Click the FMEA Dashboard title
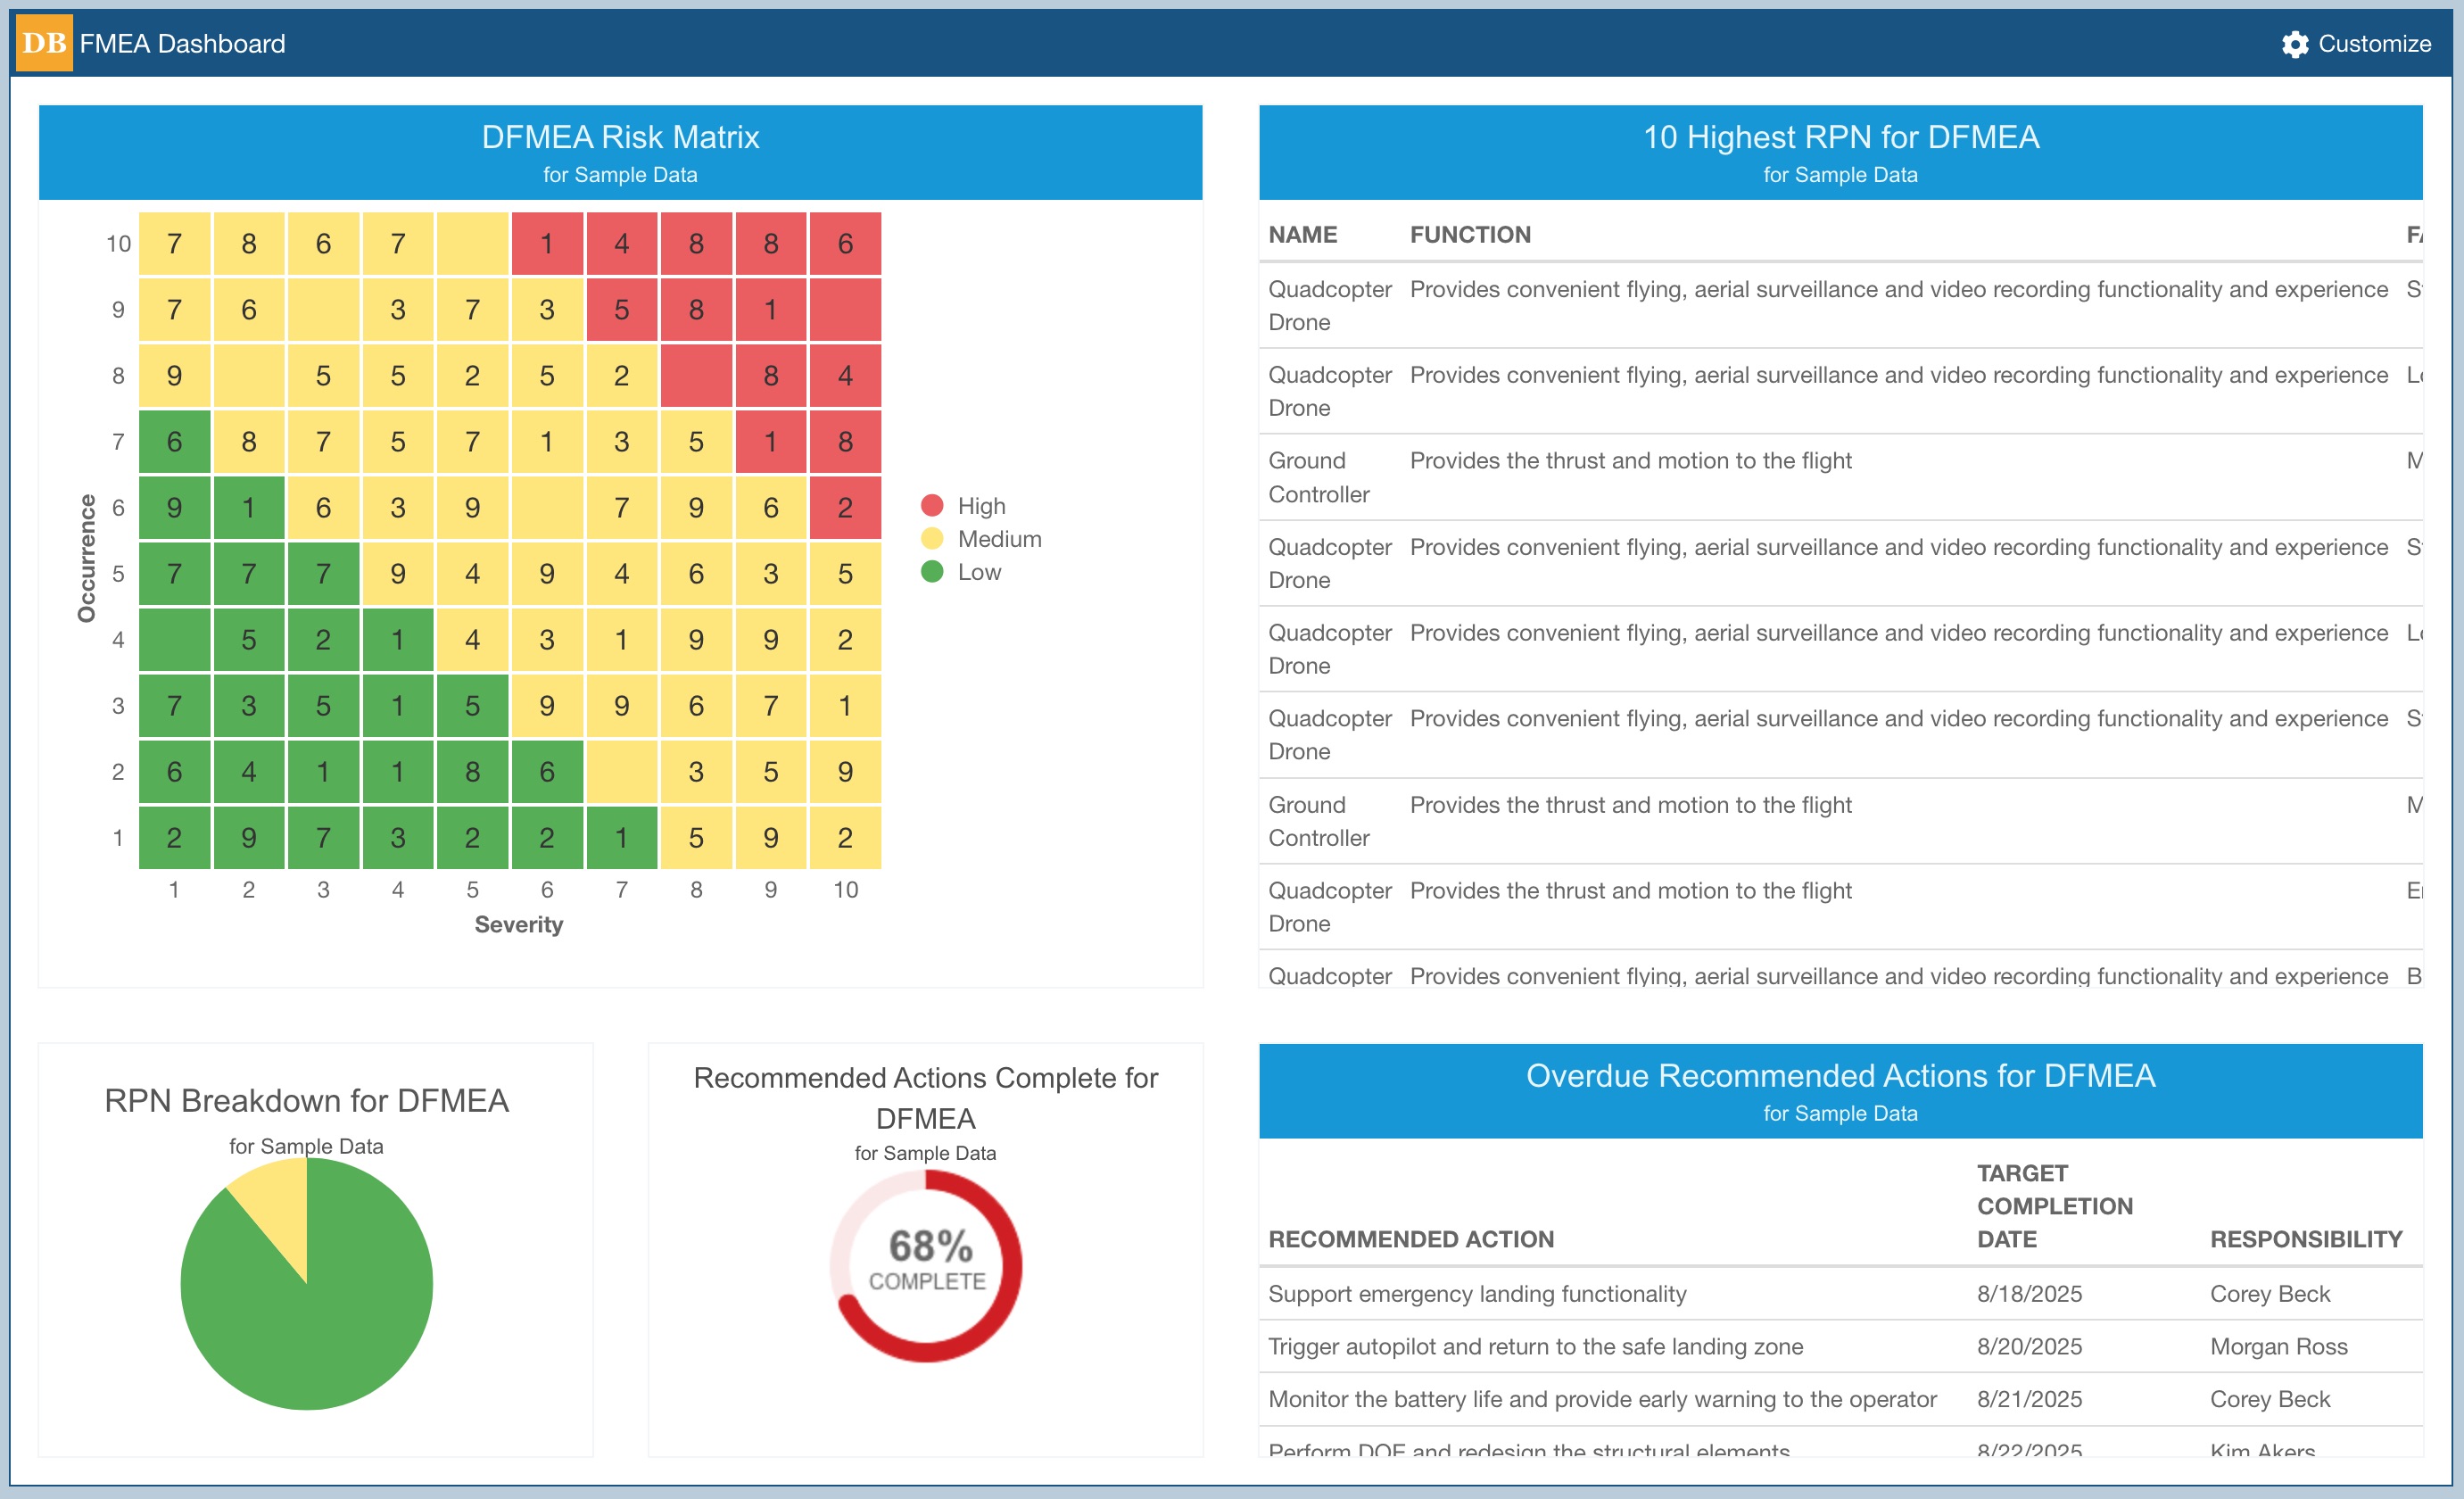Viewport: 2464px width, 1499px height. click(182, 44)
